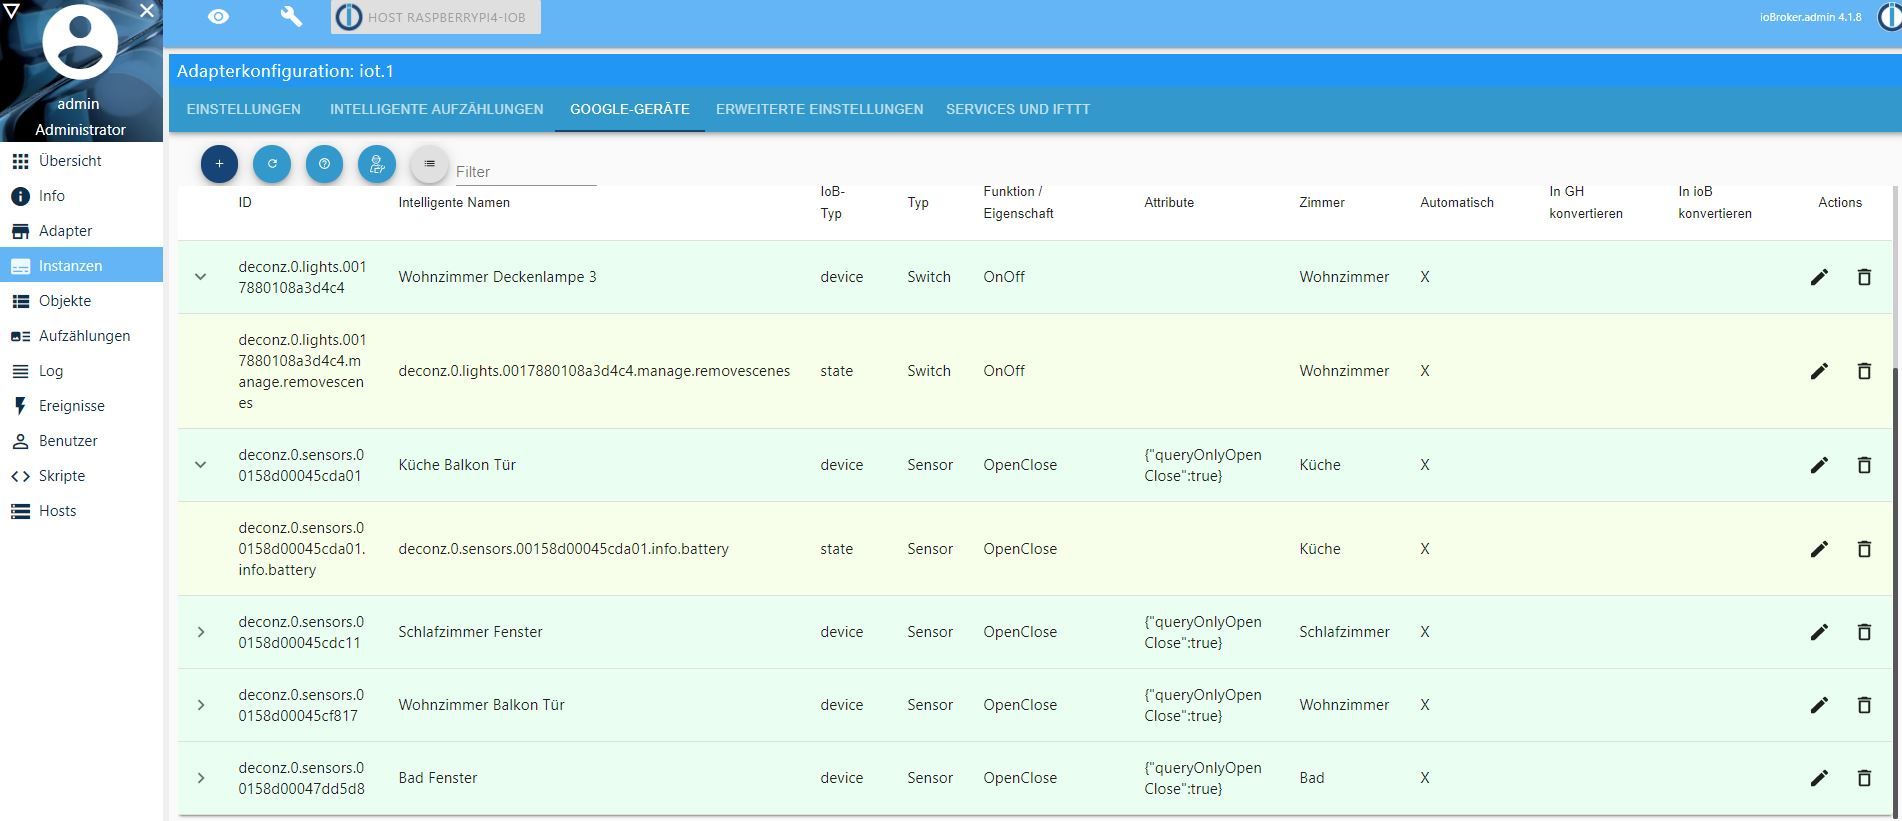1902x821 pixels.
Task: Switch to Intelligente Aufzählungen tab
Action: pos(436,109)
